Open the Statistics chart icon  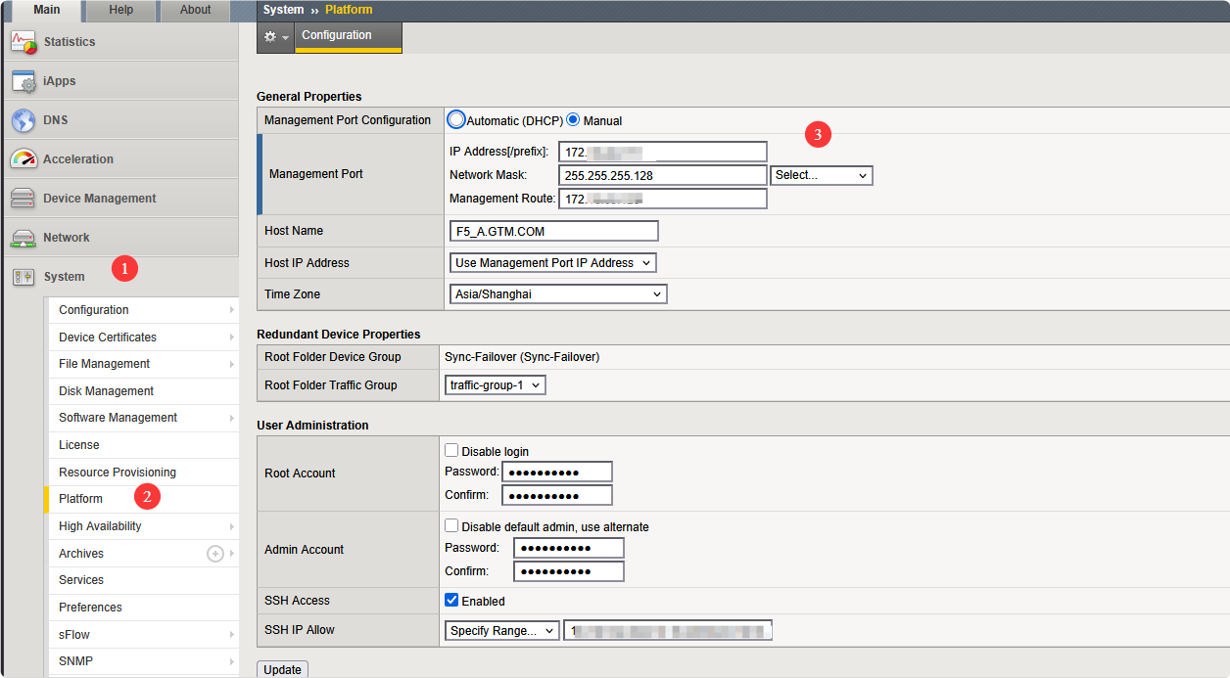point(23,42)
